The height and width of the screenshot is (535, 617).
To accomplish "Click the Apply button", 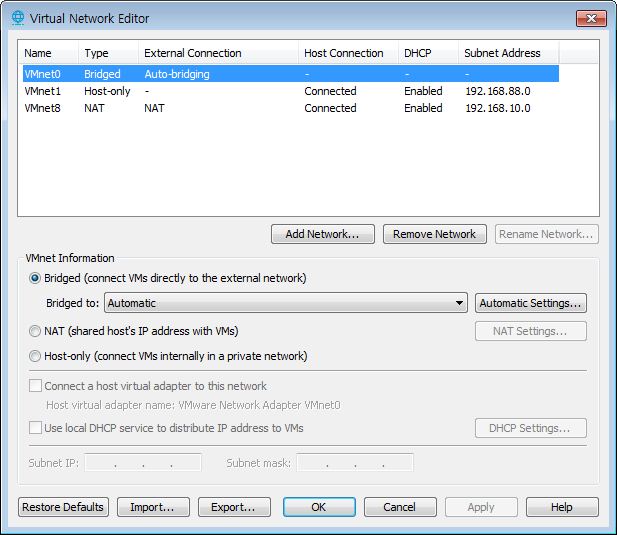I will (x=481, y=507).
